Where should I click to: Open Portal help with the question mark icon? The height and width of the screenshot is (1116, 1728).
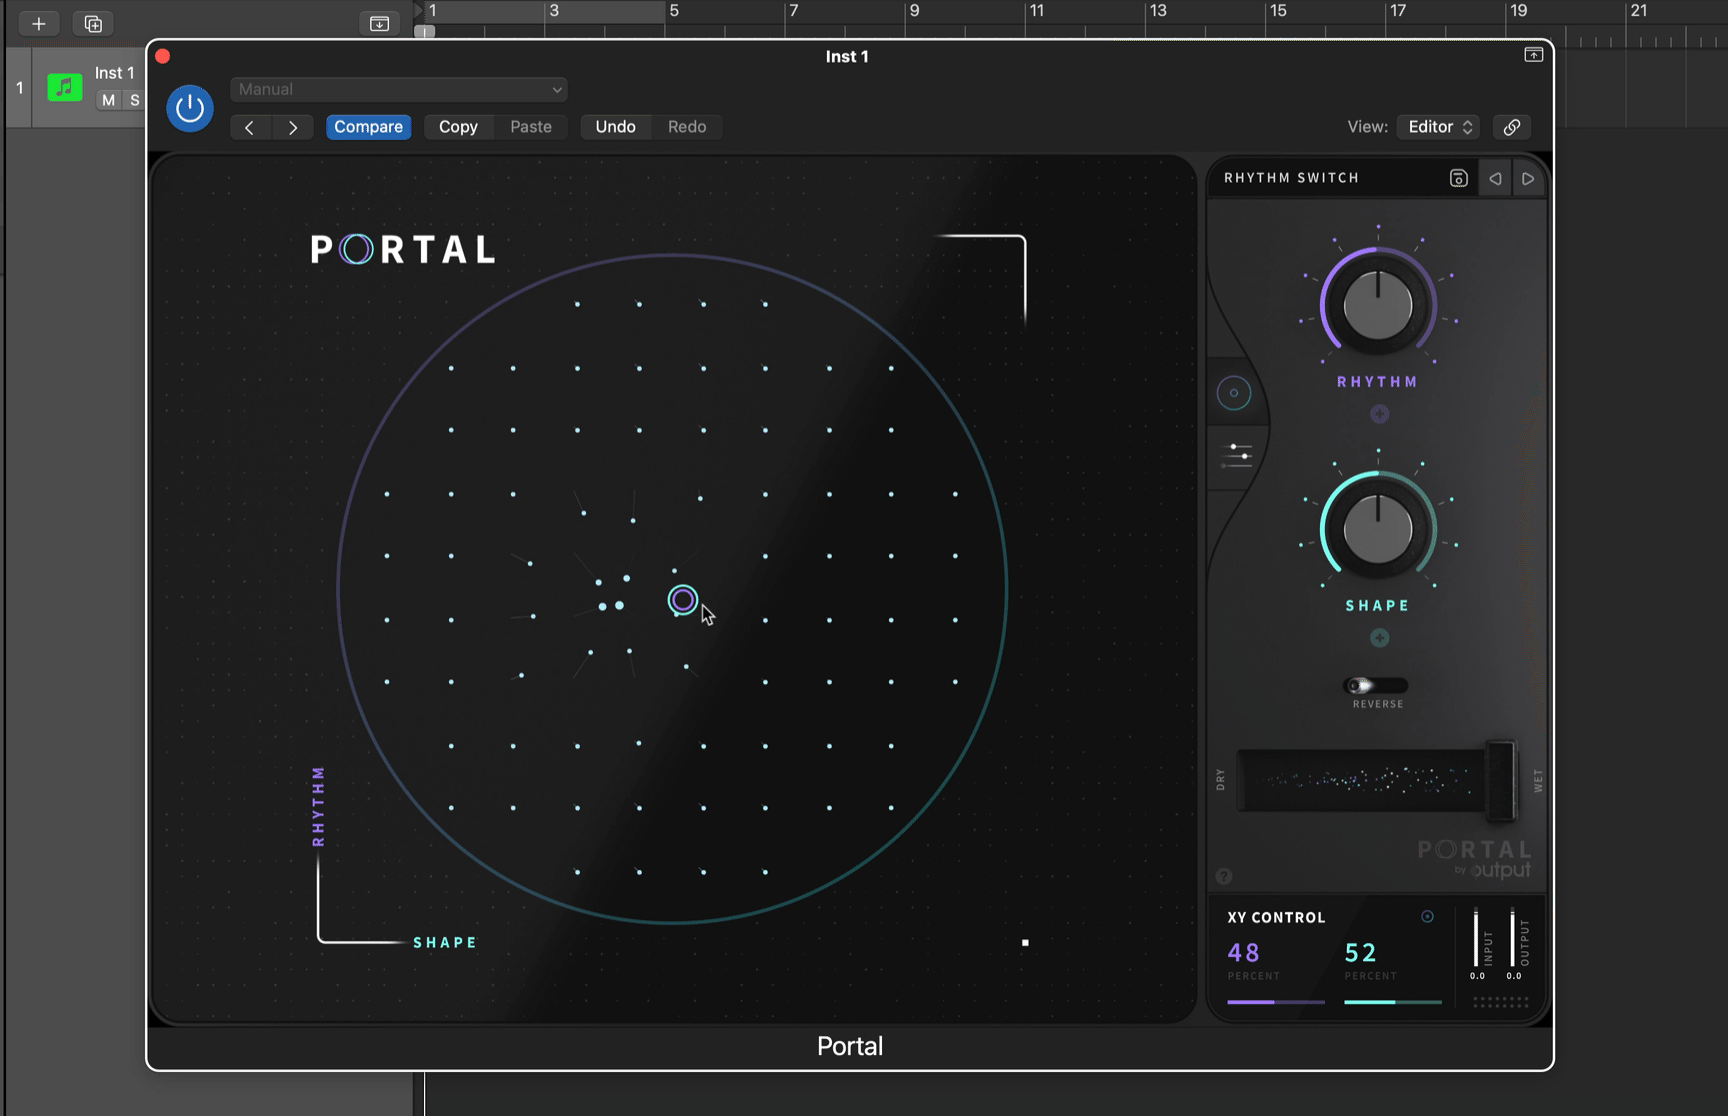(x=1224, y=876)
